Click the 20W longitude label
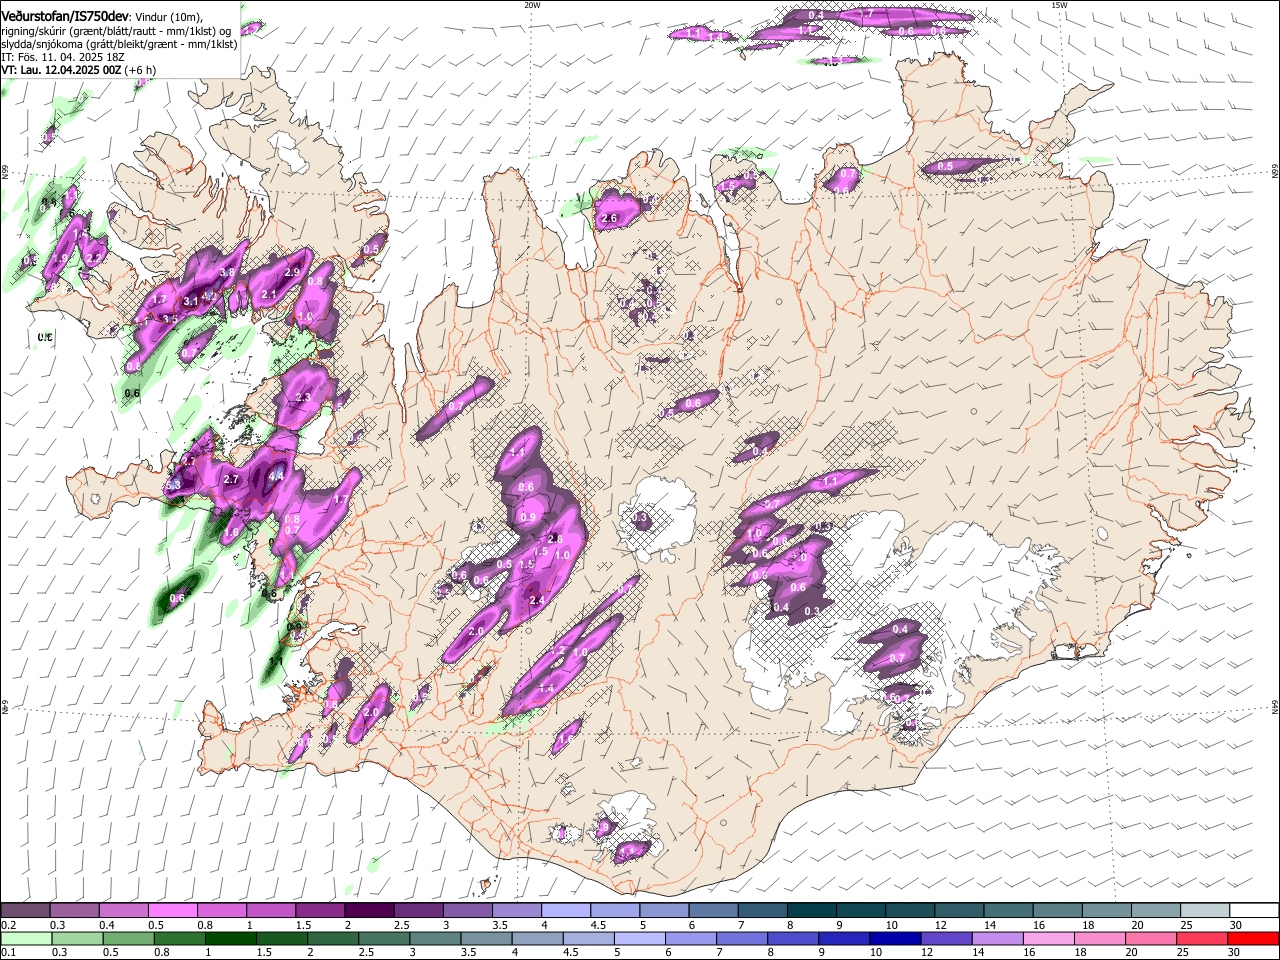1280x960 pixels. (x=532, y=5)
